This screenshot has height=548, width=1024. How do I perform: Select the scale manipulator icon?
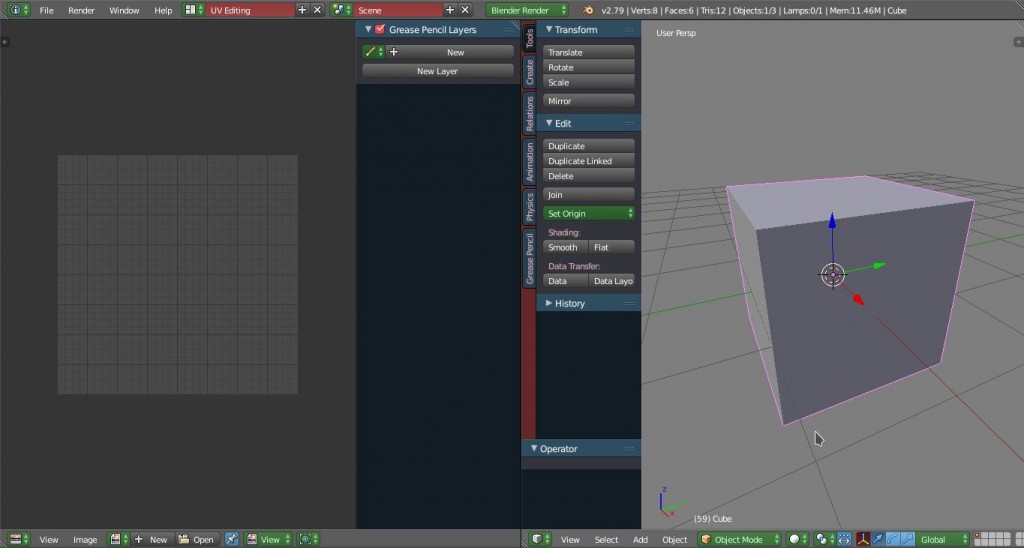coord(907,539)
